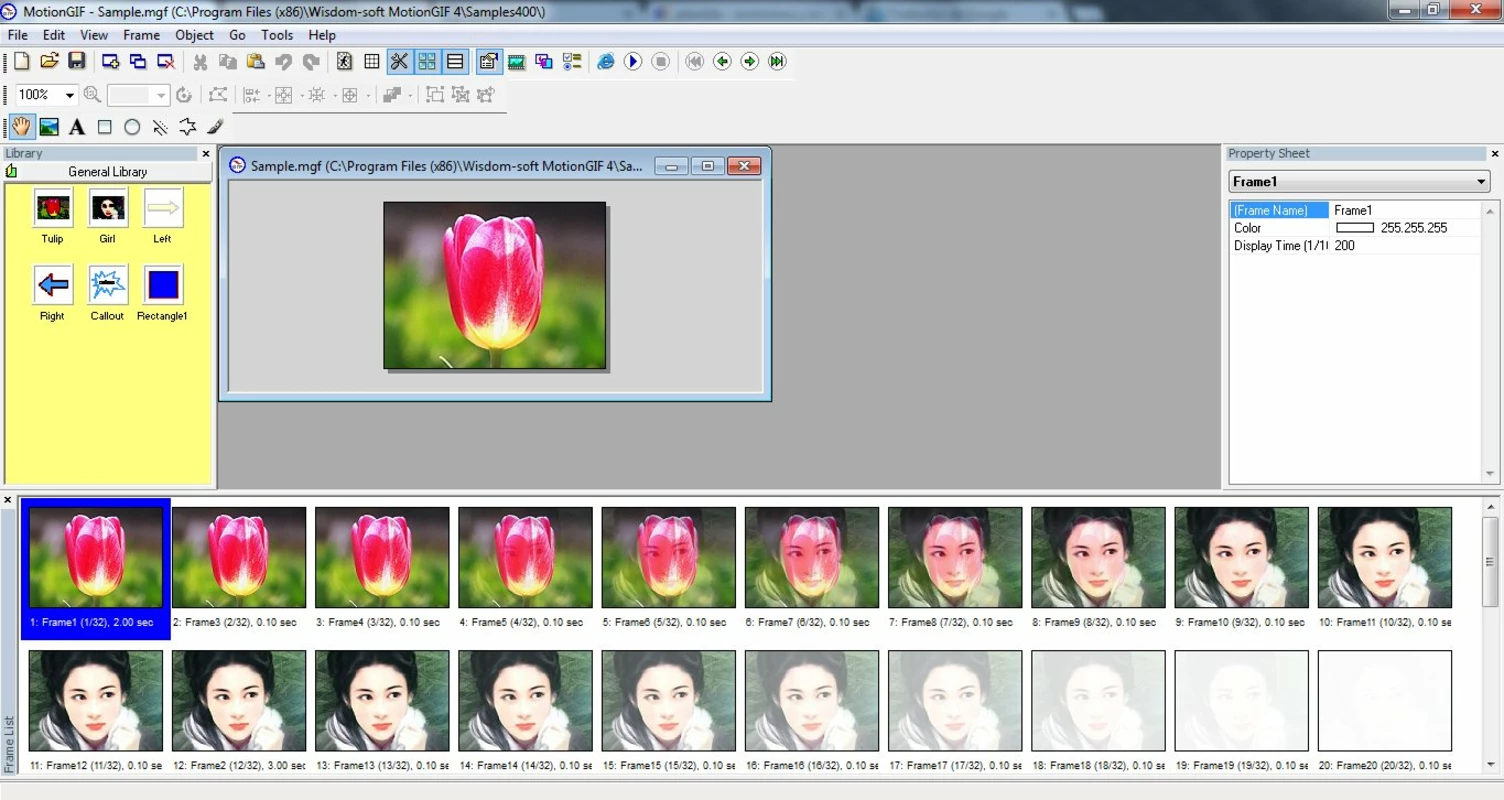The width and height of the screenshot is (1504, 800).
Task: Jump to the last frame
Action: [x=777, y=61]
